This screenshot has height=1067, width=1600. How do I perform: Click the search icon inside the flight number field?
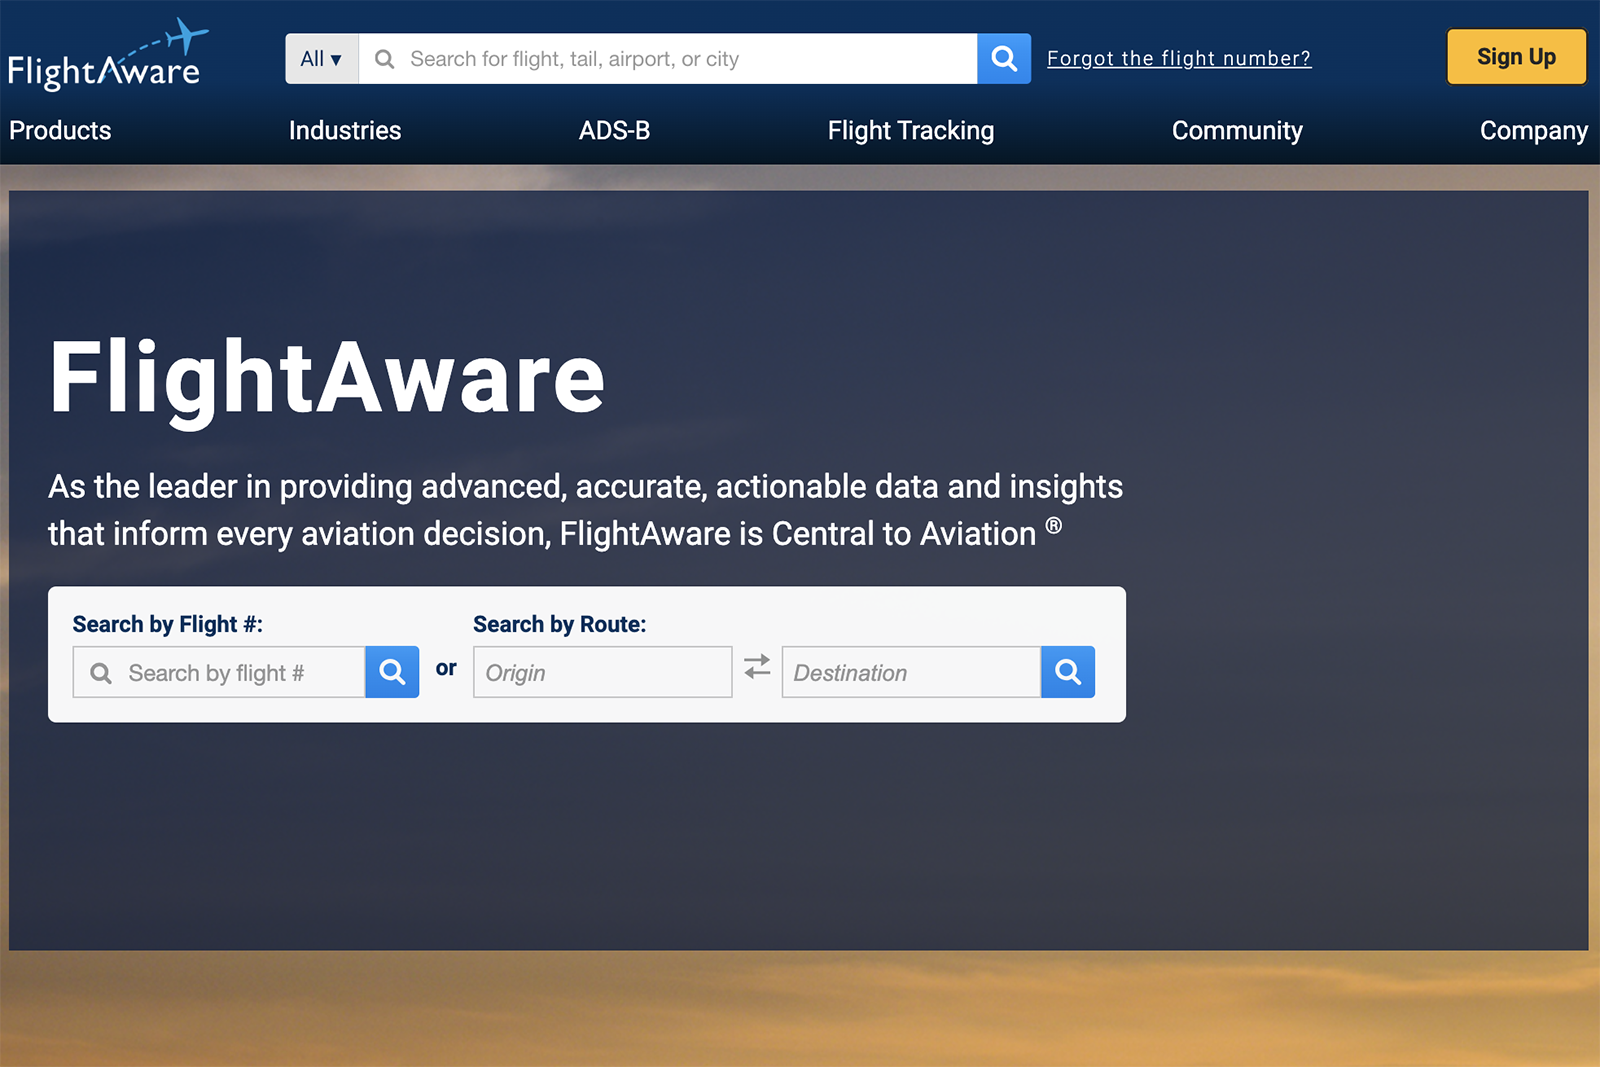[100, 672]
